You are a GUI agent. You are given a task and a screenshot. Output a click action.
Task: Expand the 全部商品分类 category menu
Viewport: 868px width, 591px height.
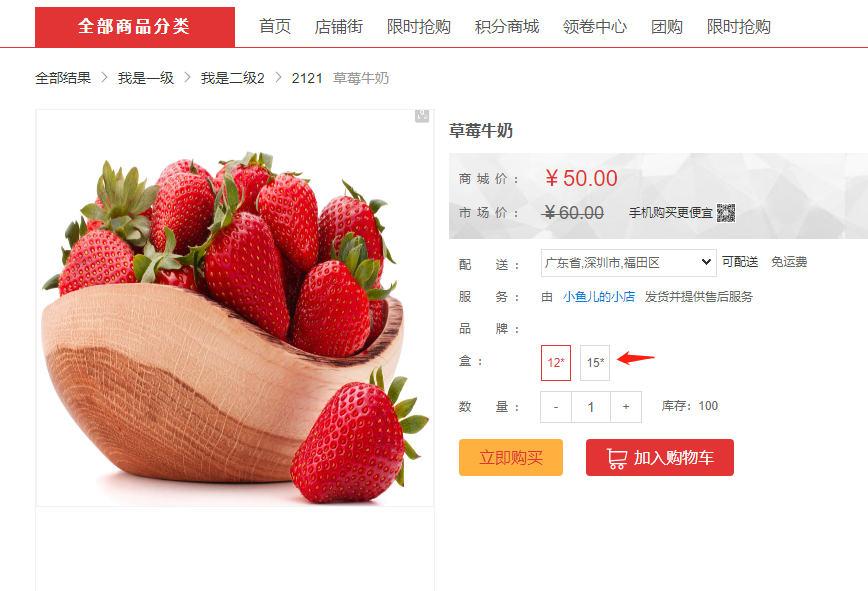(135, 27)
